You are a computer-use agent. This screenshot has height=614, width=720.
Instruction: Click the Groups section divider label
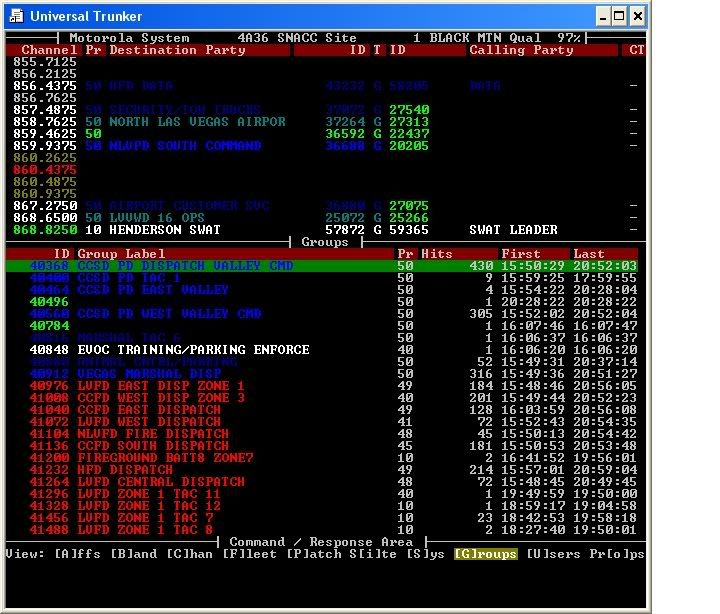[x=325, y=242]
